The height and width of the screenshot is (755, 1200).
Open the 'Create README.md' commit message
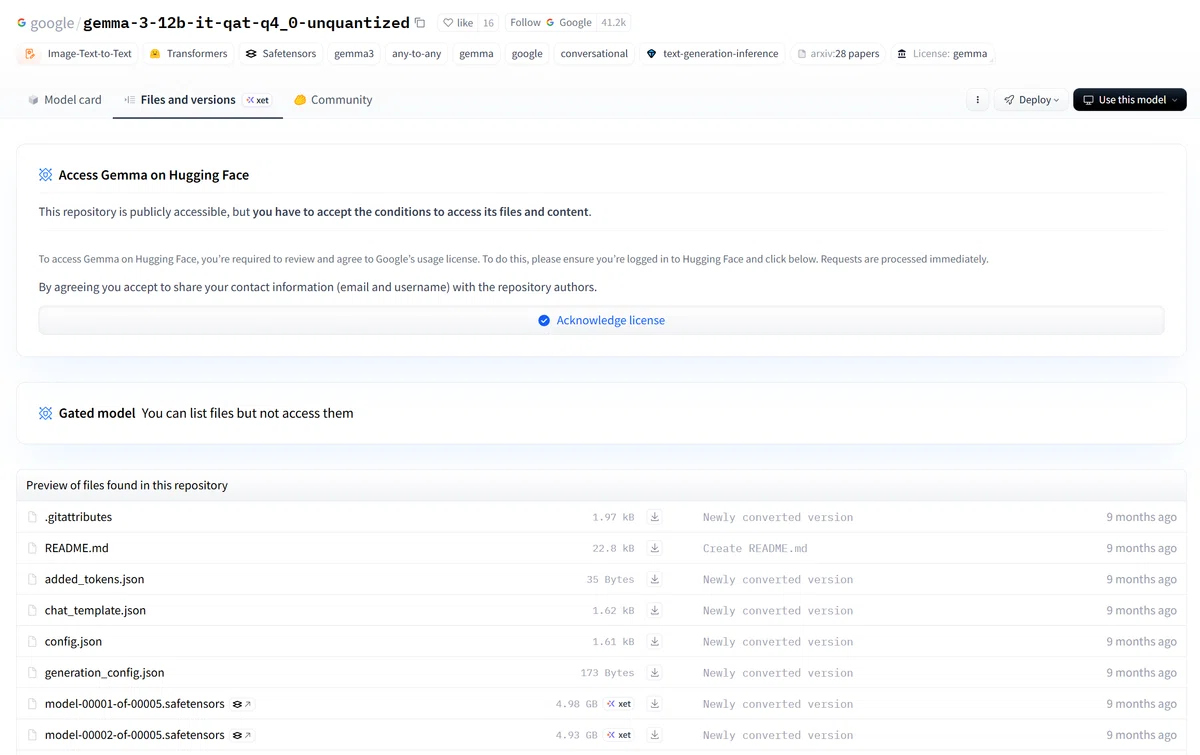[x=755, y=548]
